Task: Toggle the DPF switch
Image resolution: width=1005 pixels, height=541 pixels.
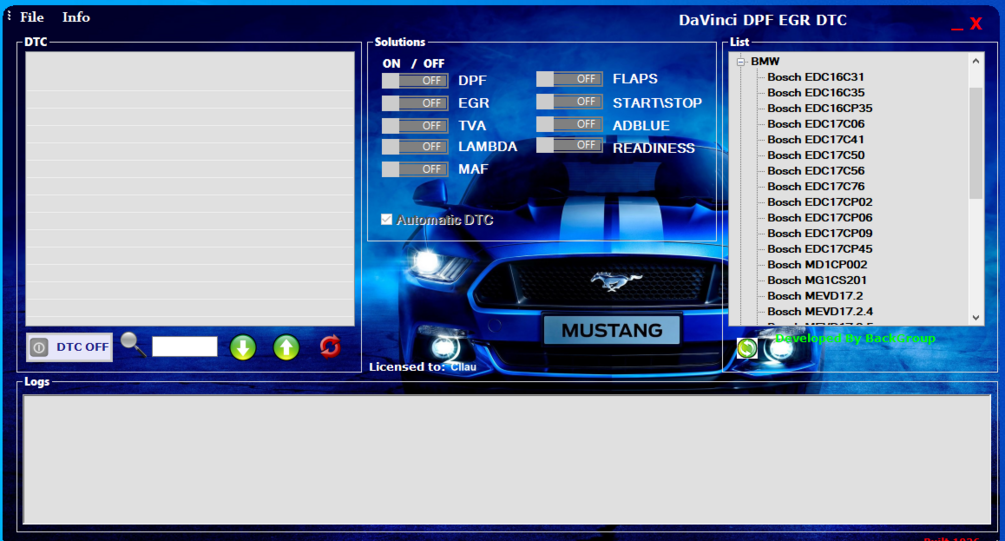Action: click(x=415, y=81)
